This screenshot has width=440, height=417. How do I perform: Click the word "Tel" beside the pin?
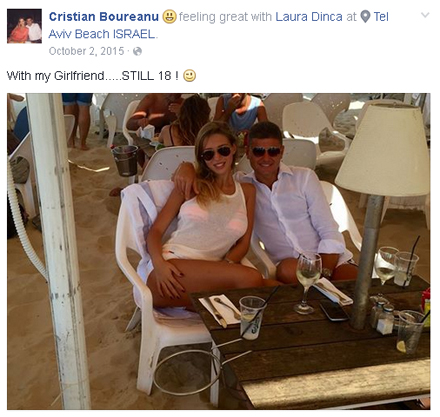point(381,17)
